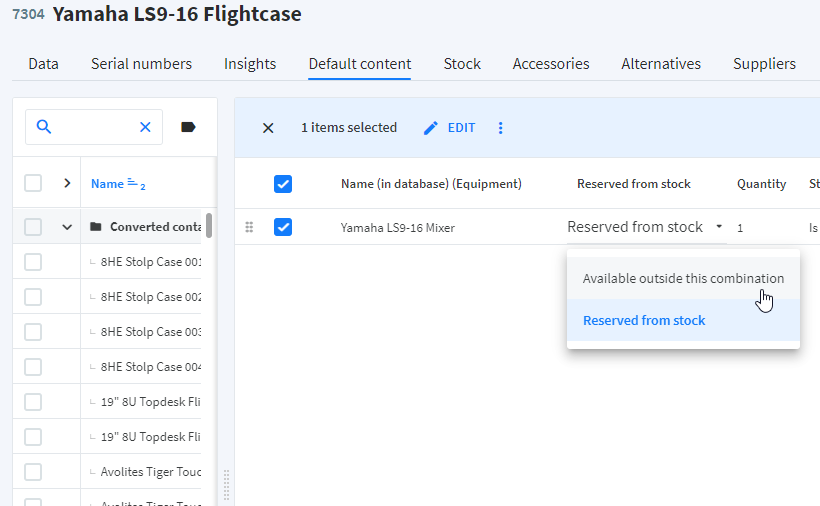Image resolution: width=820 pixels, height=506 pixels.
Task: Click the Yamaha LS9-16 Mixer name cell
Action: pos(397,228)
